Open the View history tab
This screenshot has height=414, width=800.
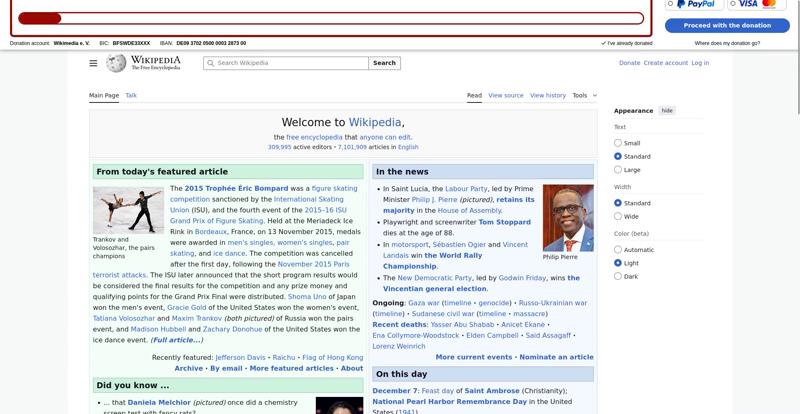tap(547, 95)
